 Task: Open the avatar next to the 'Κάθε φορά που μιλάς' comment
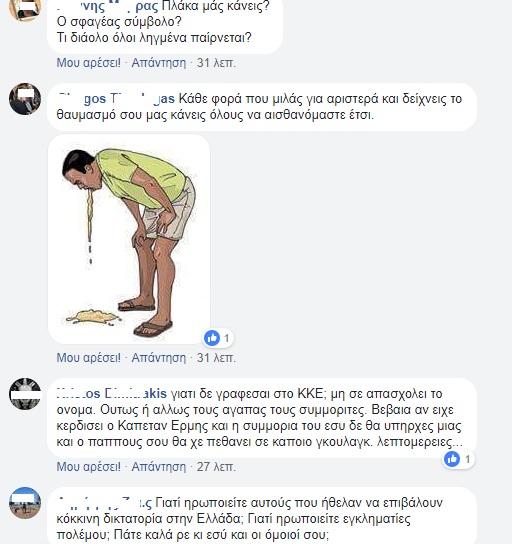click(25, 99)
